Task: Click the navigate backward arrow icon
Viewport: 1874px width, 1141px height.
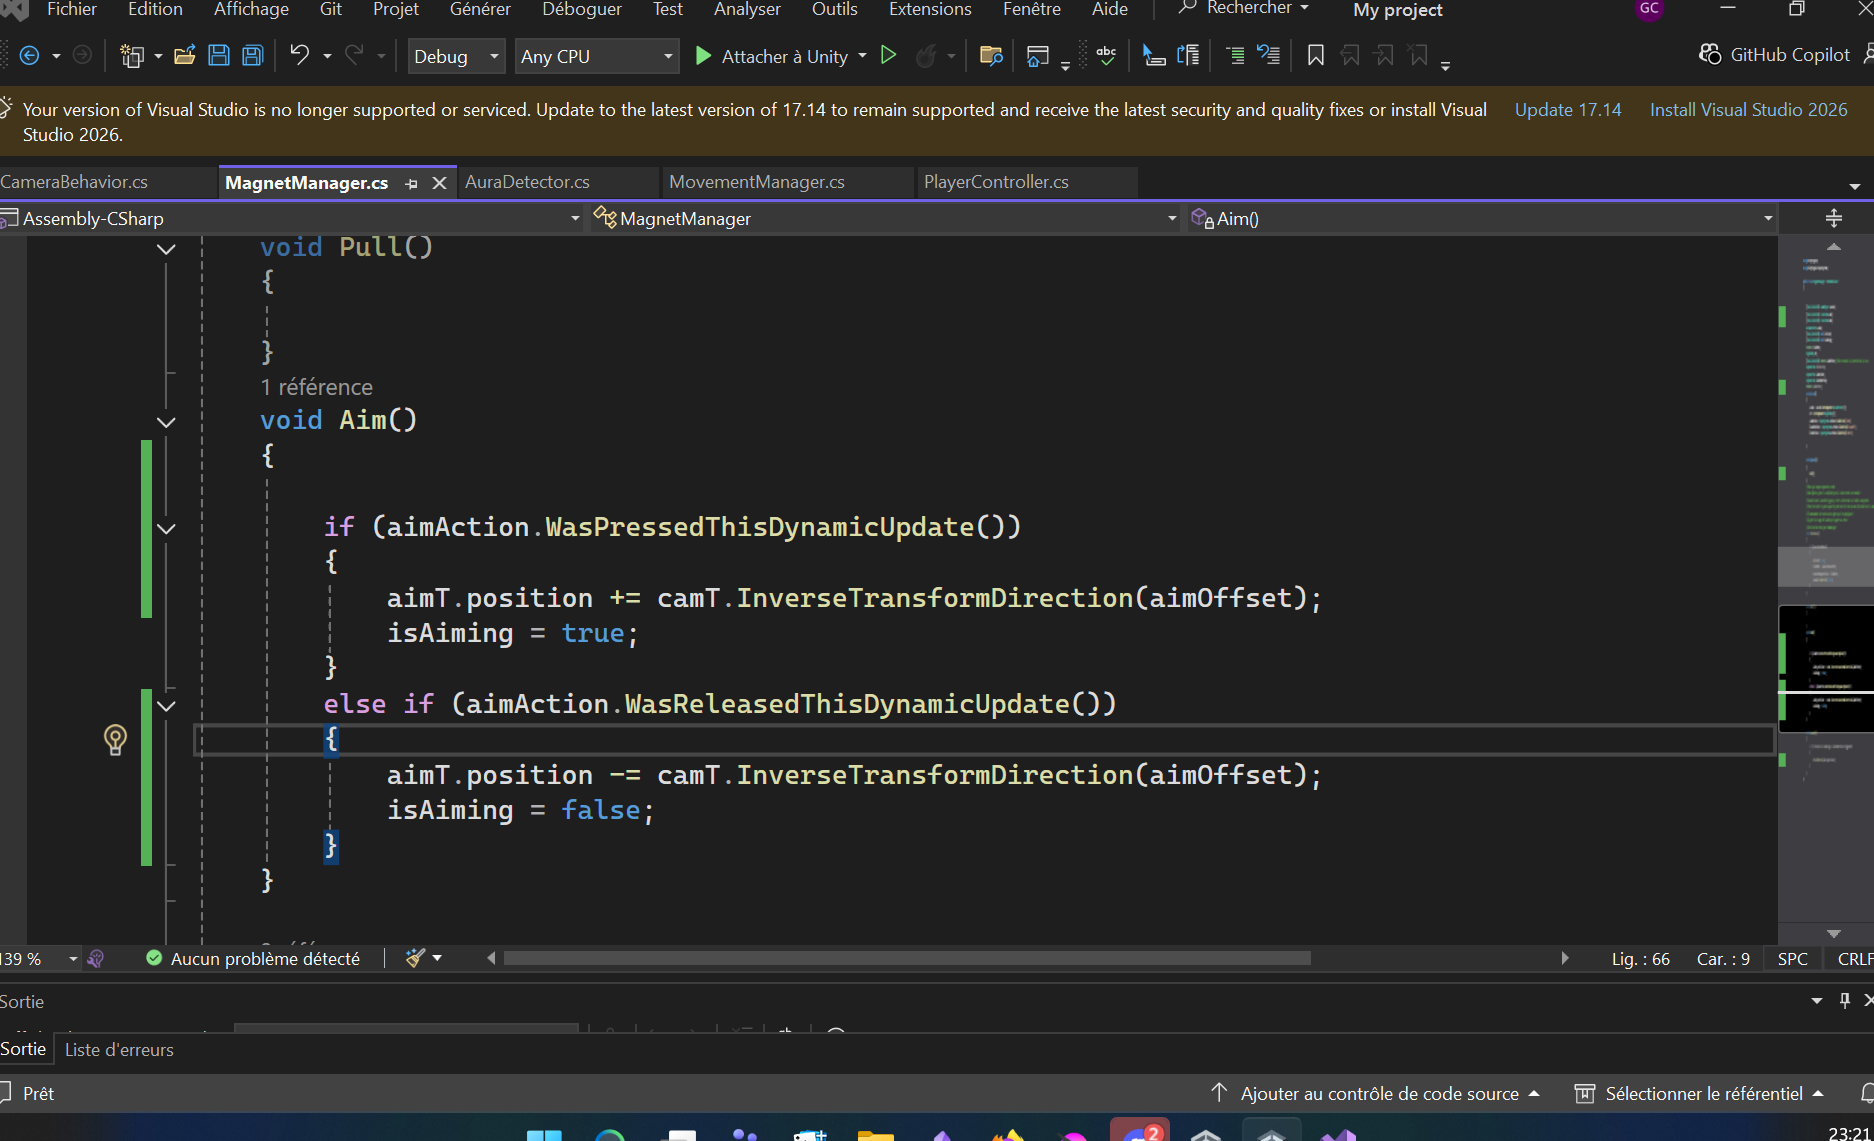Action: (x=30, y=56)
